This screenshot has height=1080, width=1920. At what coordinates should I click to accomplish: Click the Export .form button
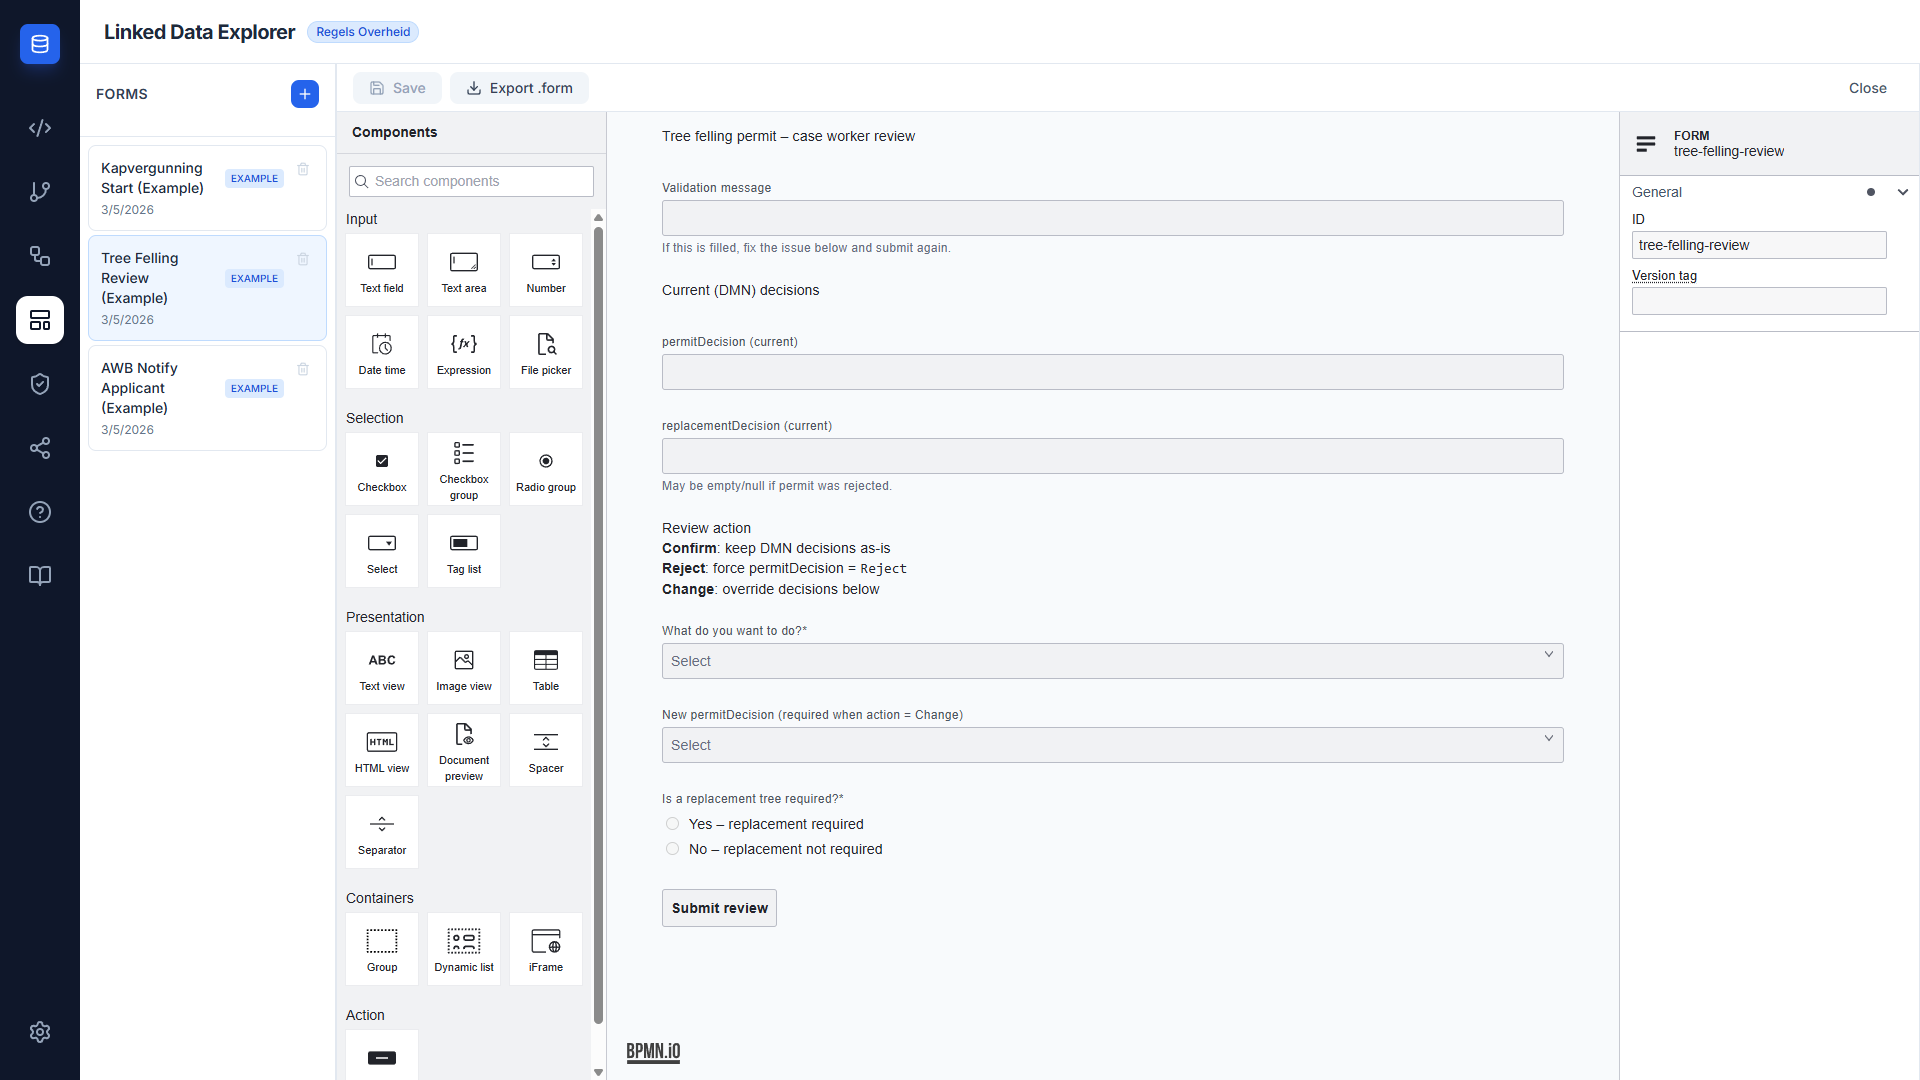click(x=519, y=88)
